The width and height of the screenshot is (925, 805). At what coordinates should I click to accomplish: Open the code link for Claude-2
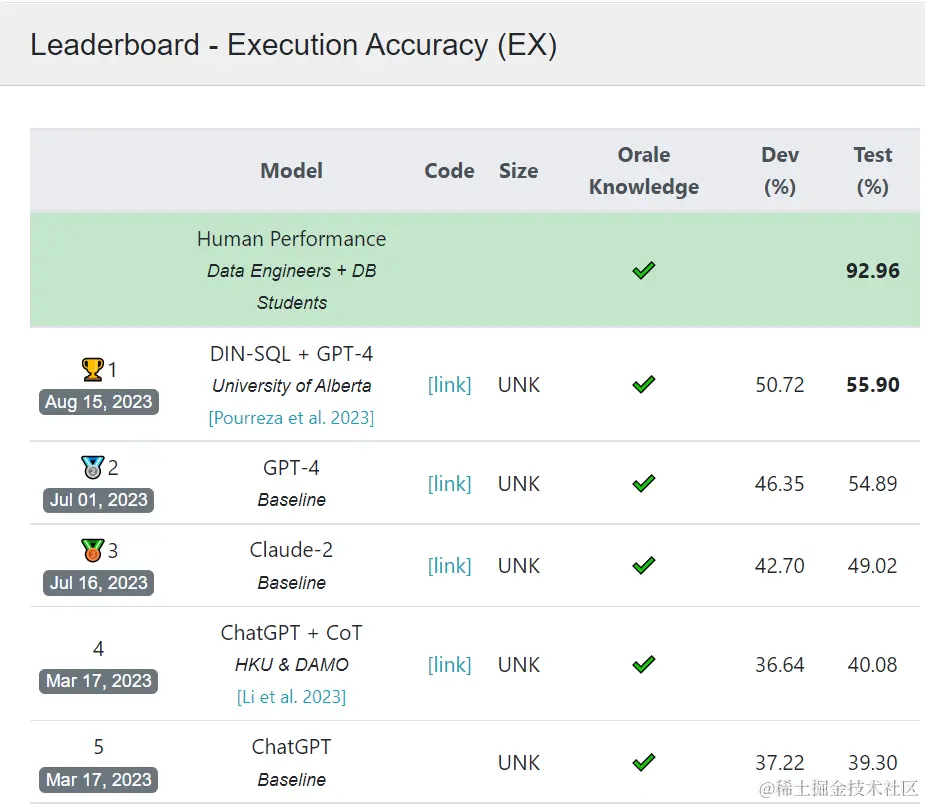click(x=449, y=566)
